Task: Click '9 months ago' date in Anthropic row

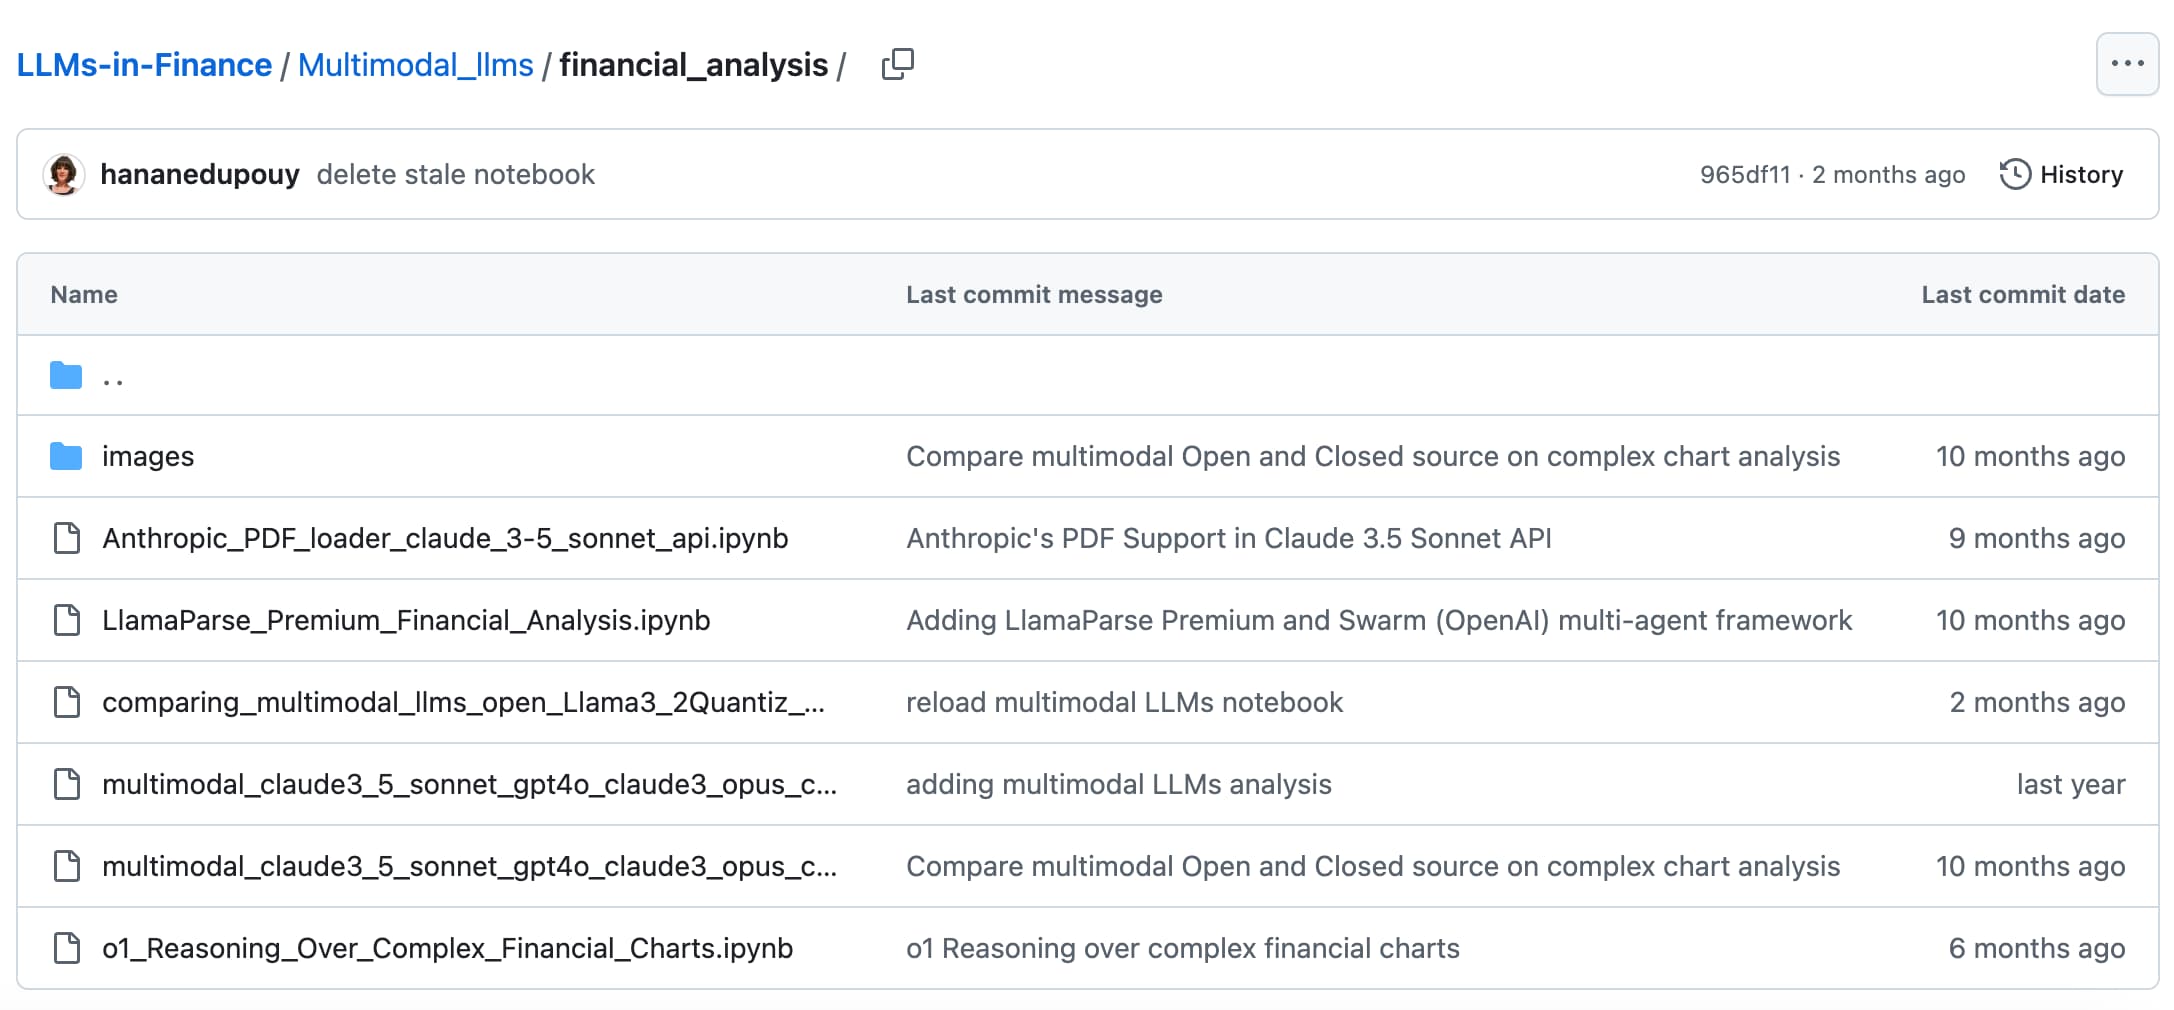Action: click(x=2037, y=538)
